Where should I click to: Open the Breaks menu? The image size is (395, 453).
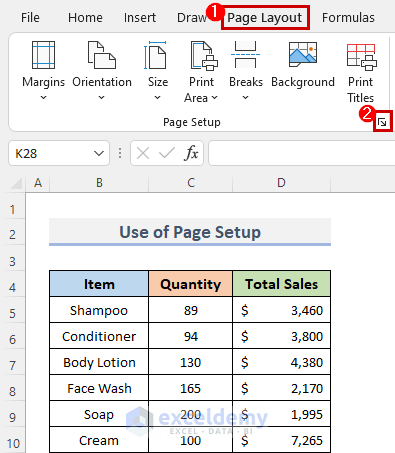point(246,71)
